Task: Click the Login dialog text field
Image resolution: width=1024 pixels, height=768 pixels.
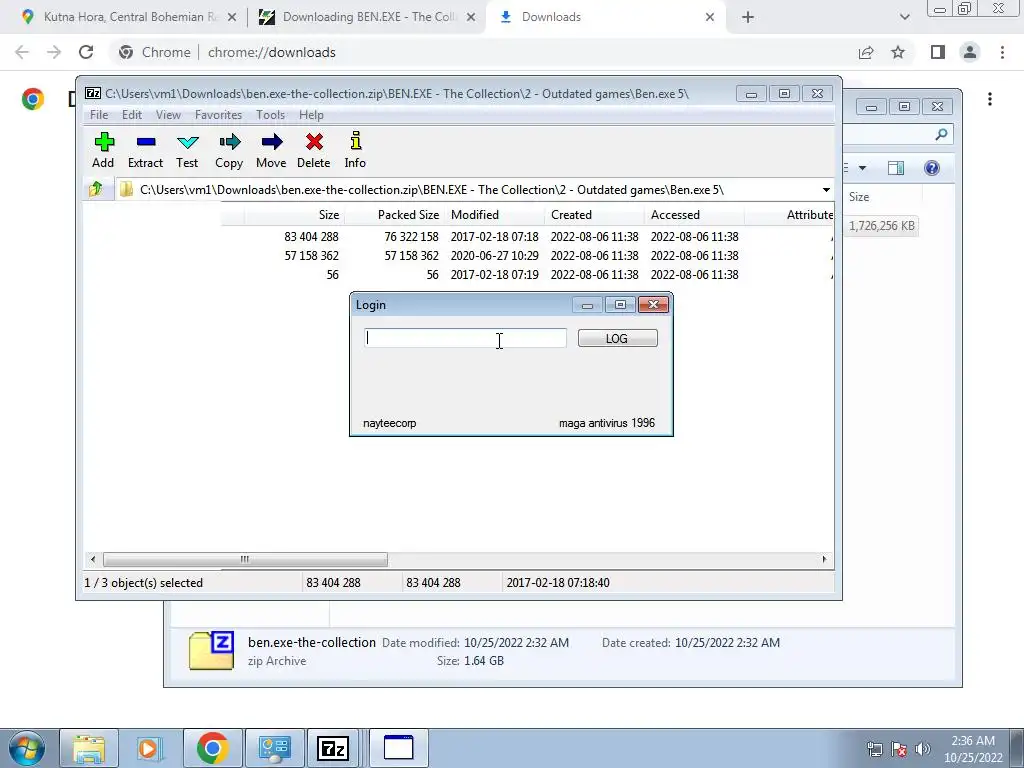Action: 466,338
